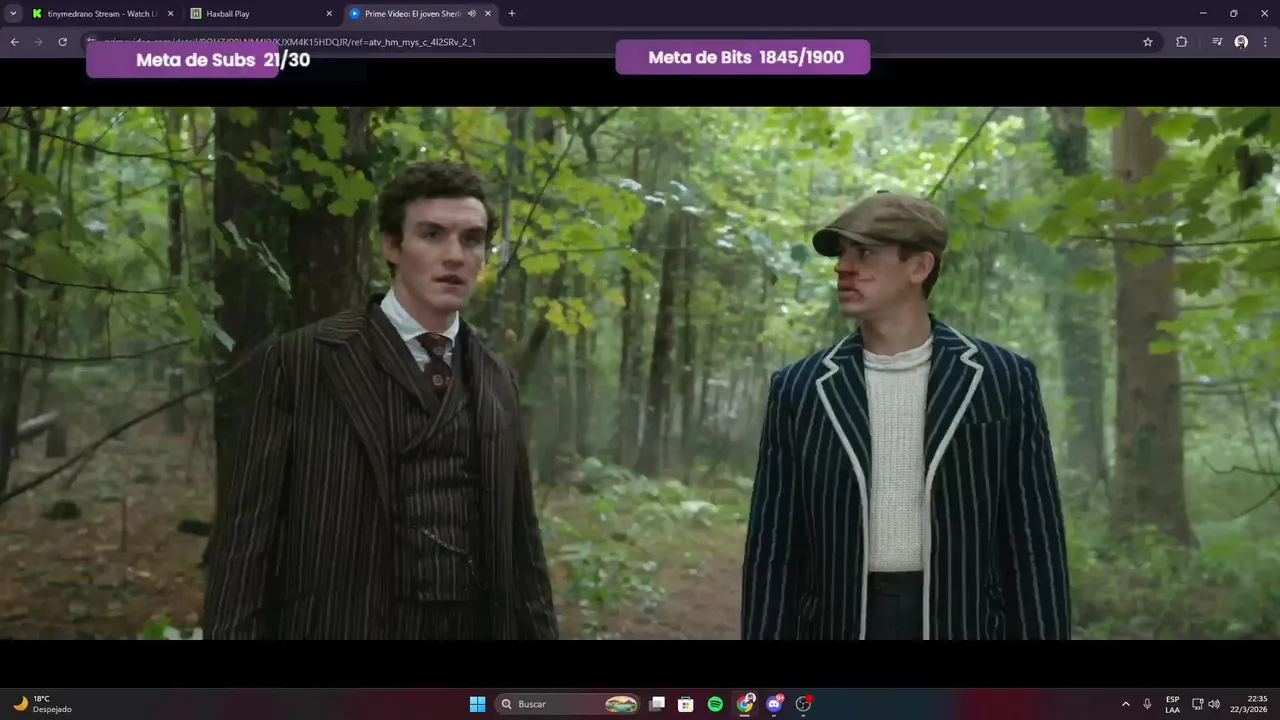1280x720 pixels.
Task: Reload the current page
Action: (x=62, y=42)
